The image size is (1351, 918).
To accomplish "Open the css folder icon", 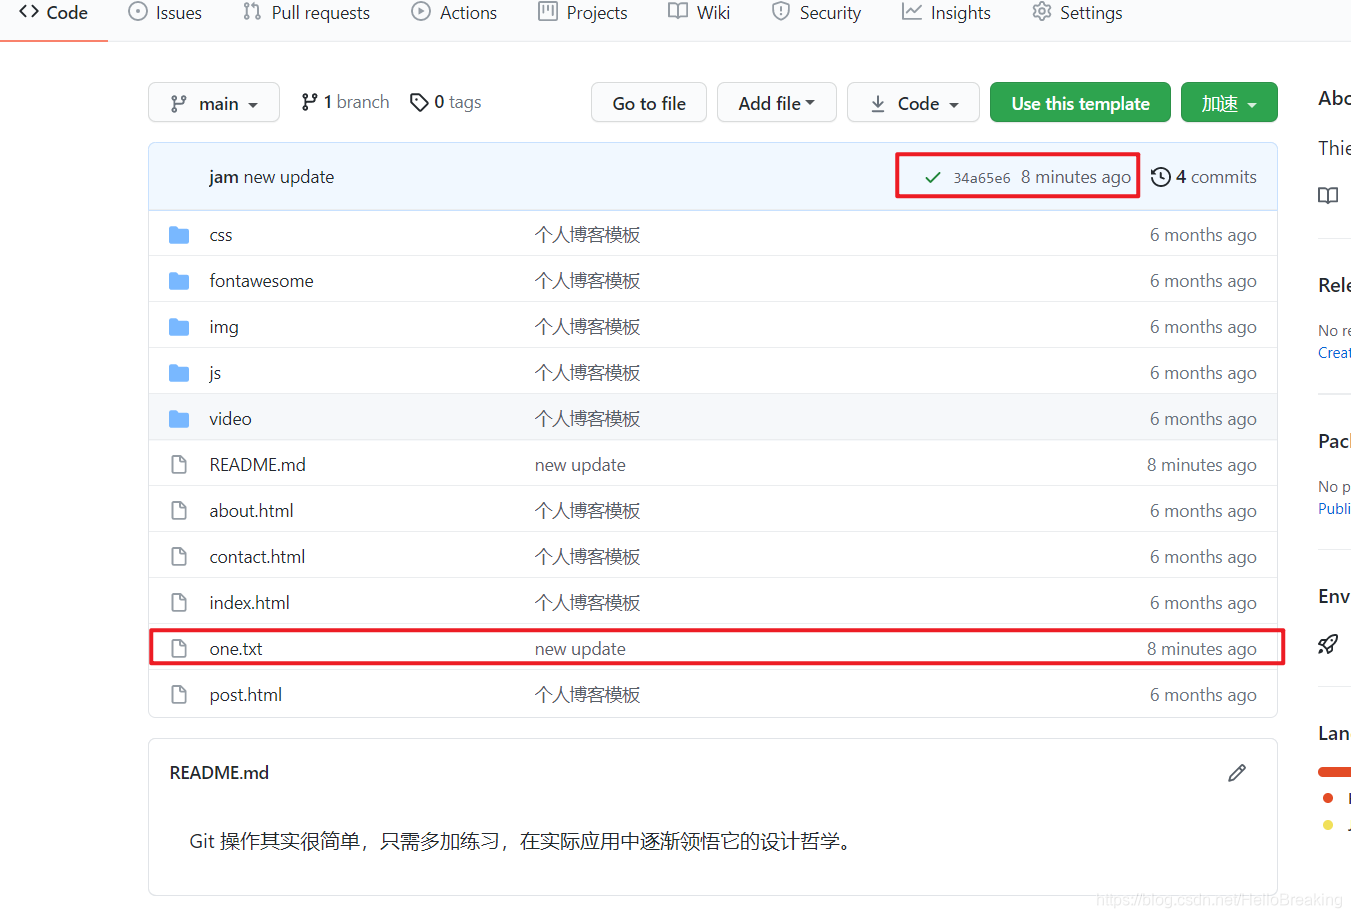I will click(x=179, y=235).
